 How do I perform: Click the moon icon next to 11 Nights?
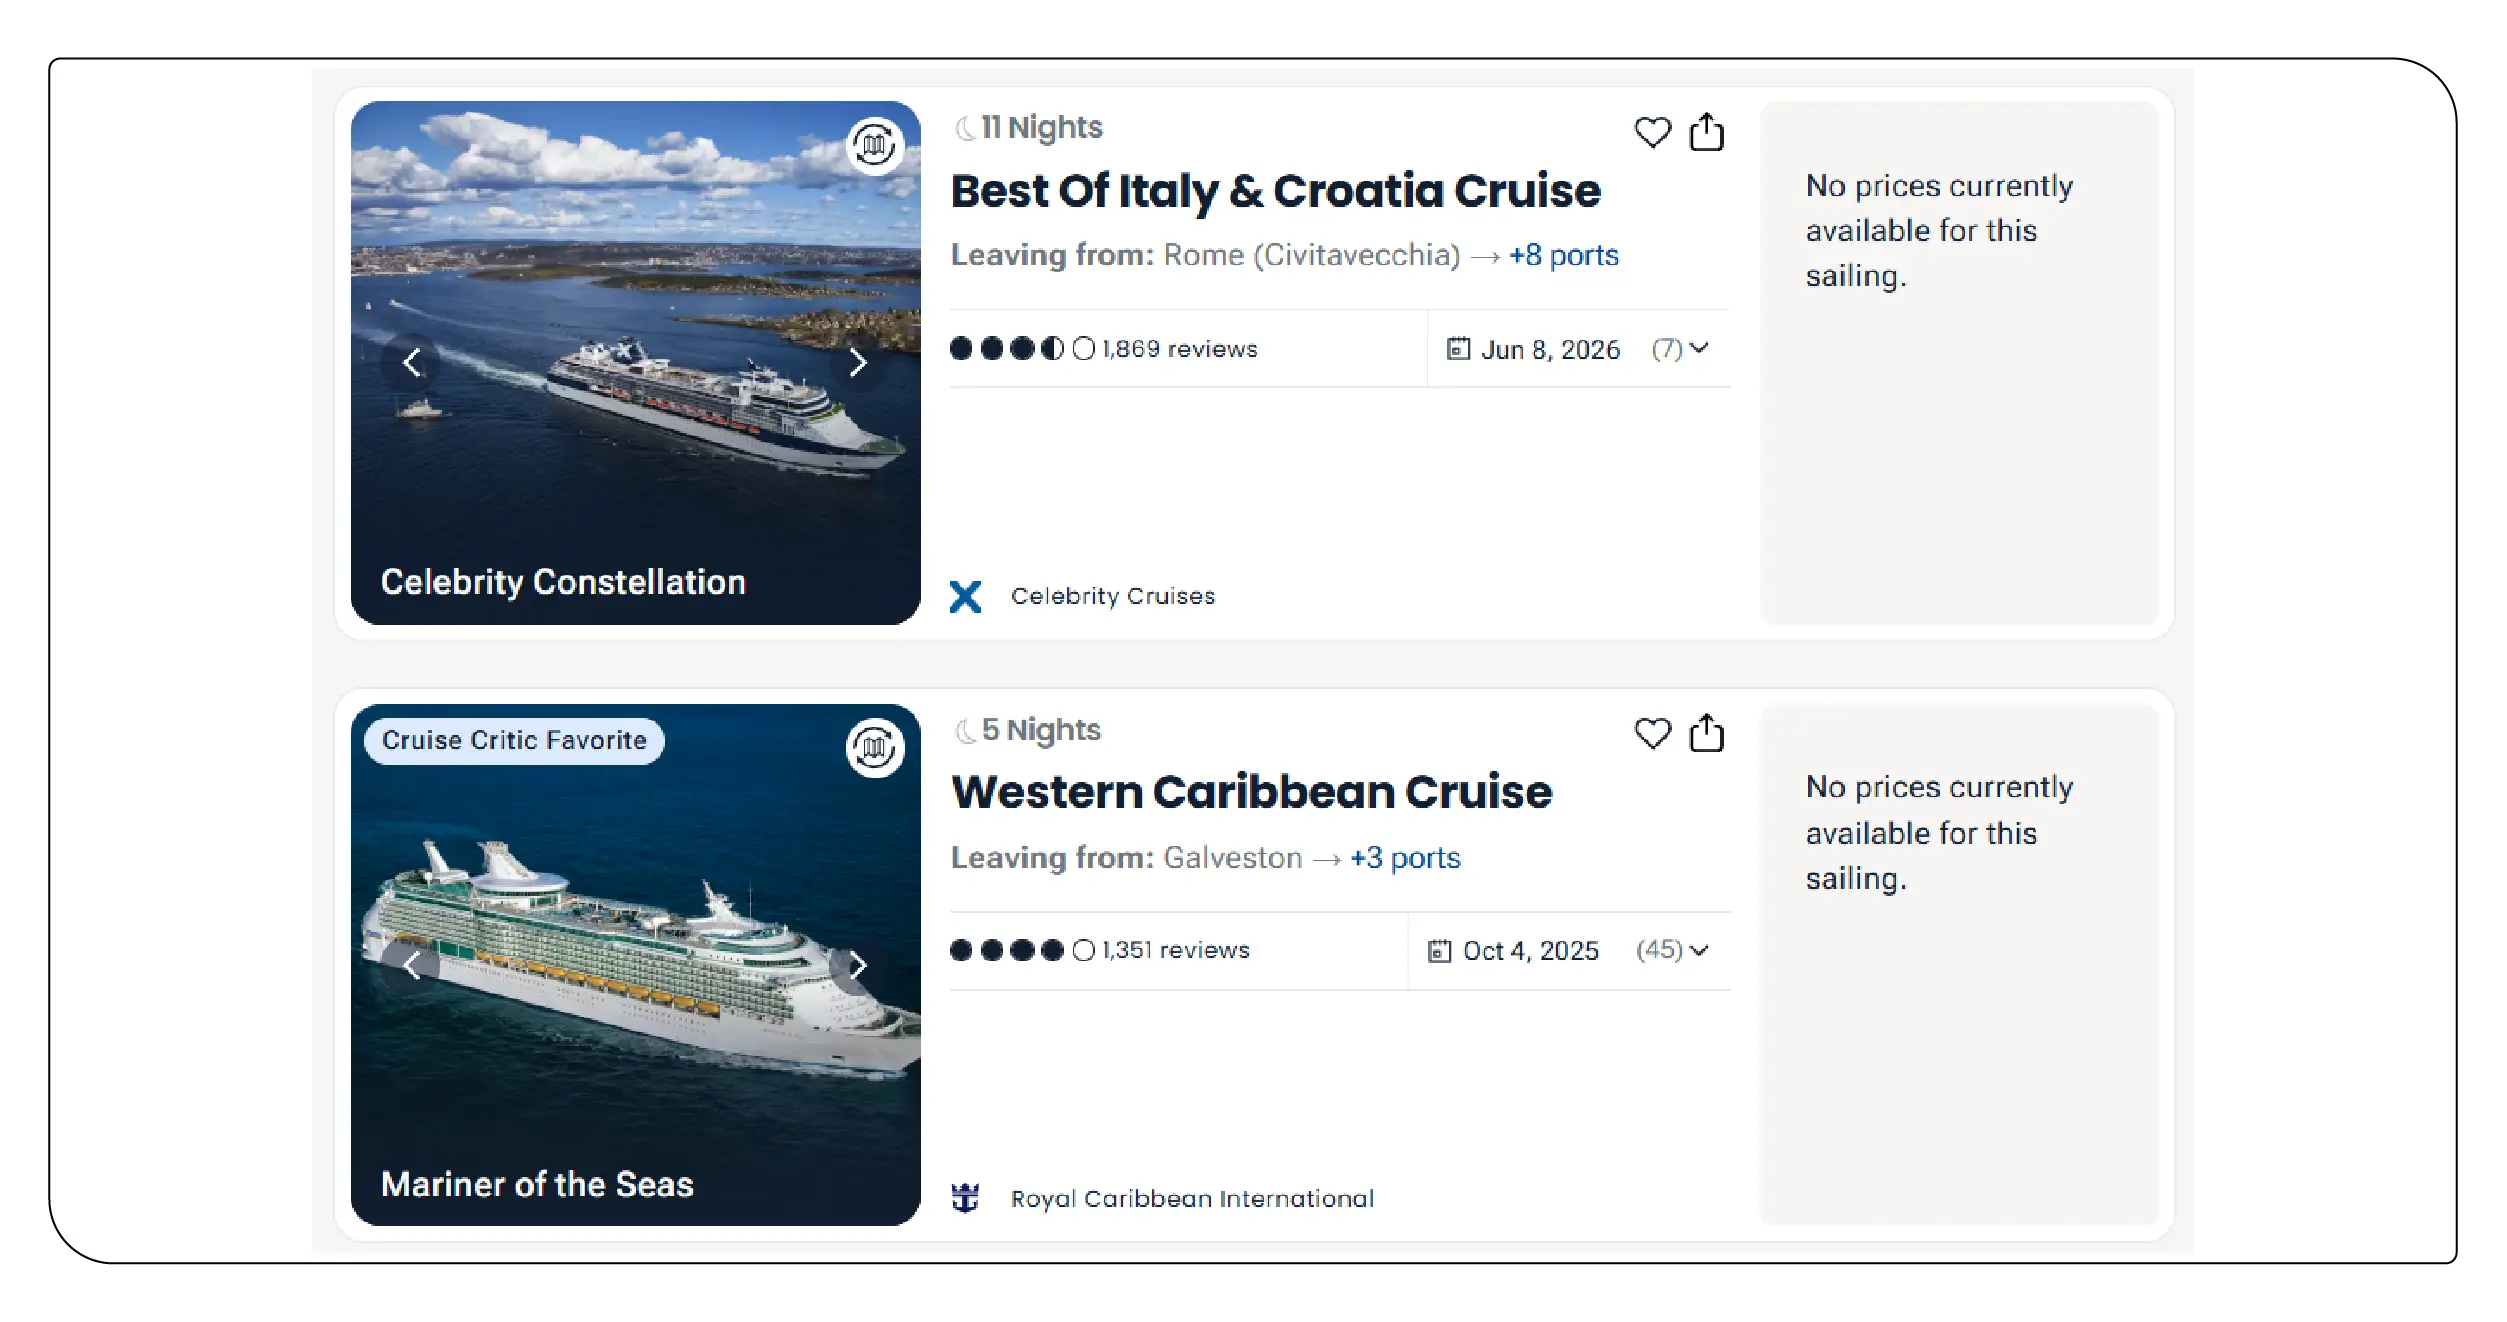(x=962, y=126)
